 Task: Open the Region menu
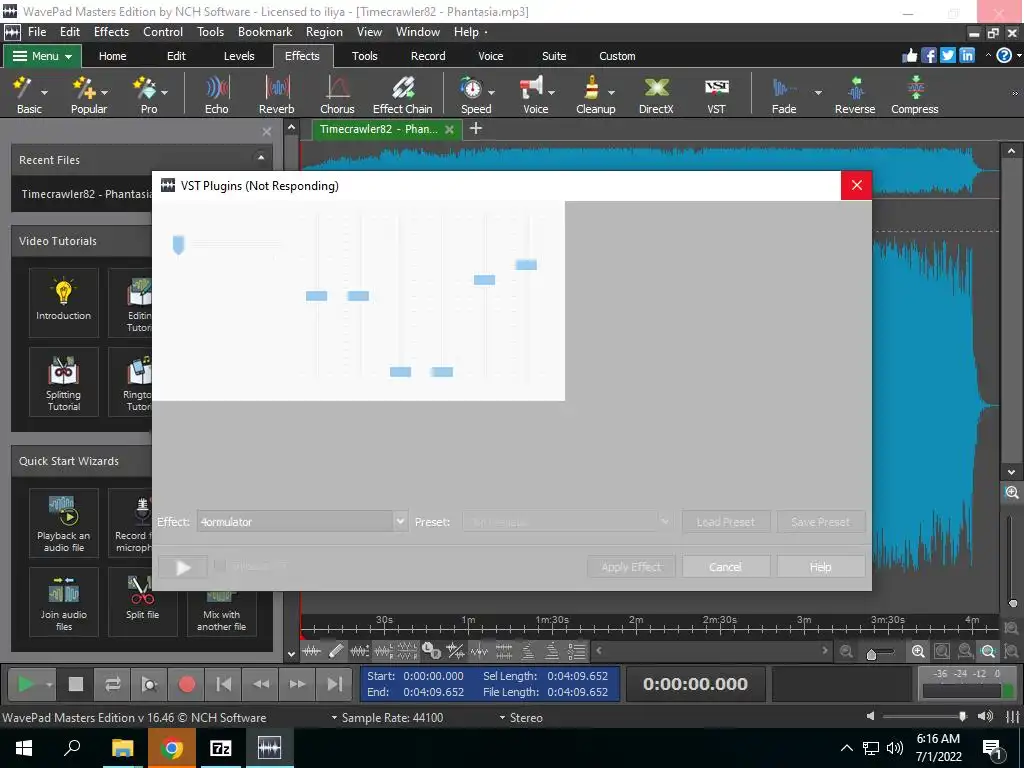click(324, 32)
